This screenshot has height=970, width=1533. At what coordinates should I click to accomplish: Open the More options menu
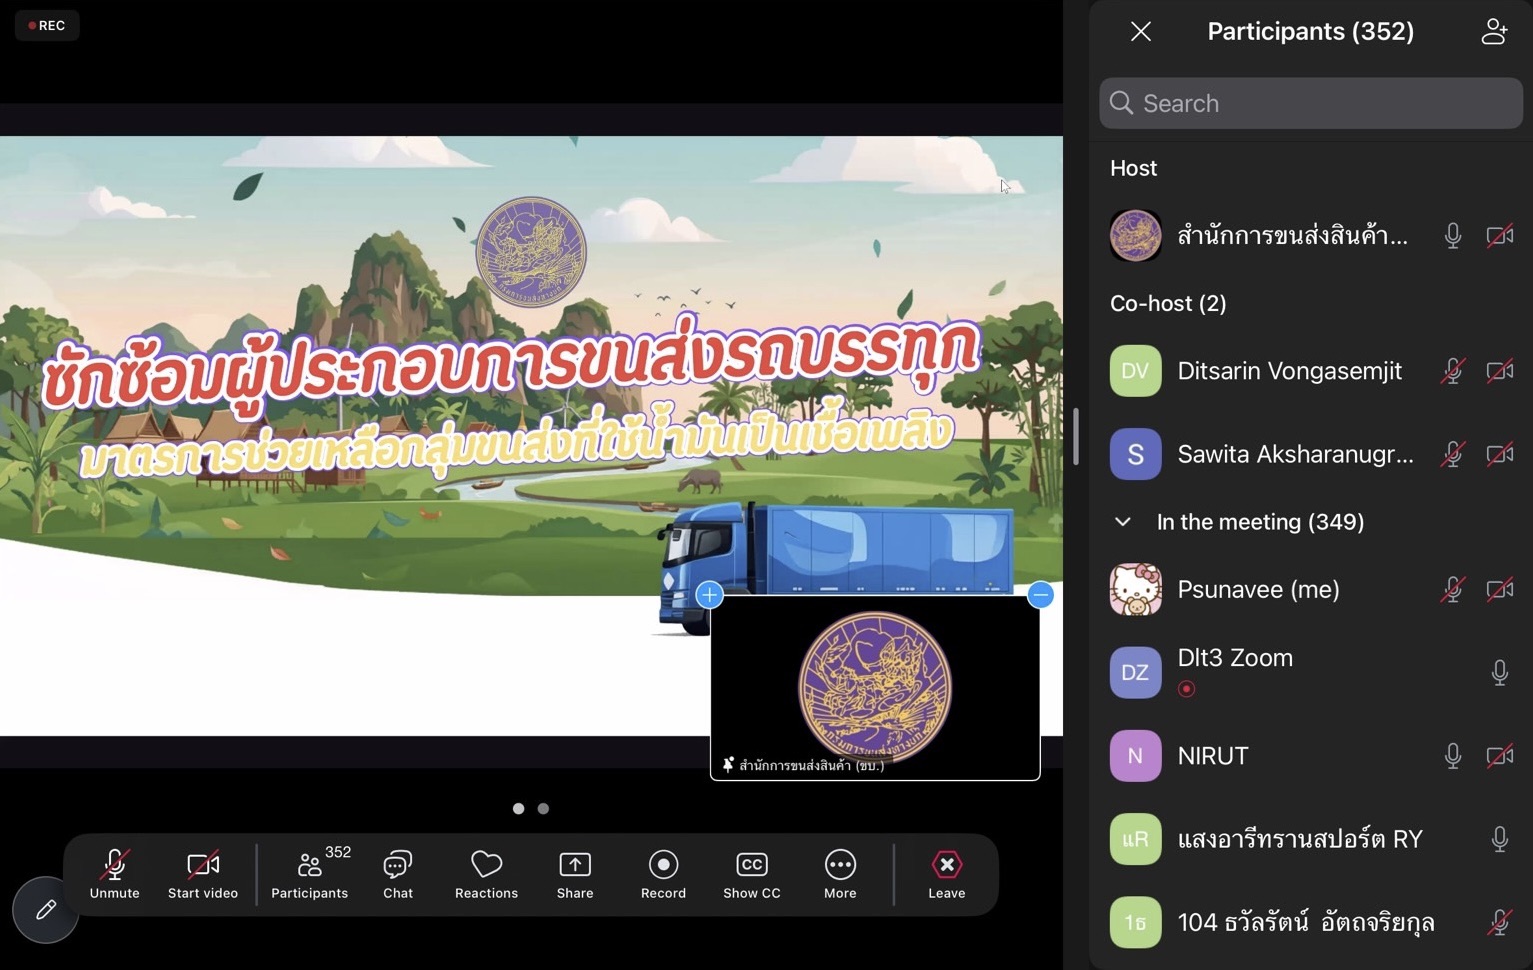(840, 874)
